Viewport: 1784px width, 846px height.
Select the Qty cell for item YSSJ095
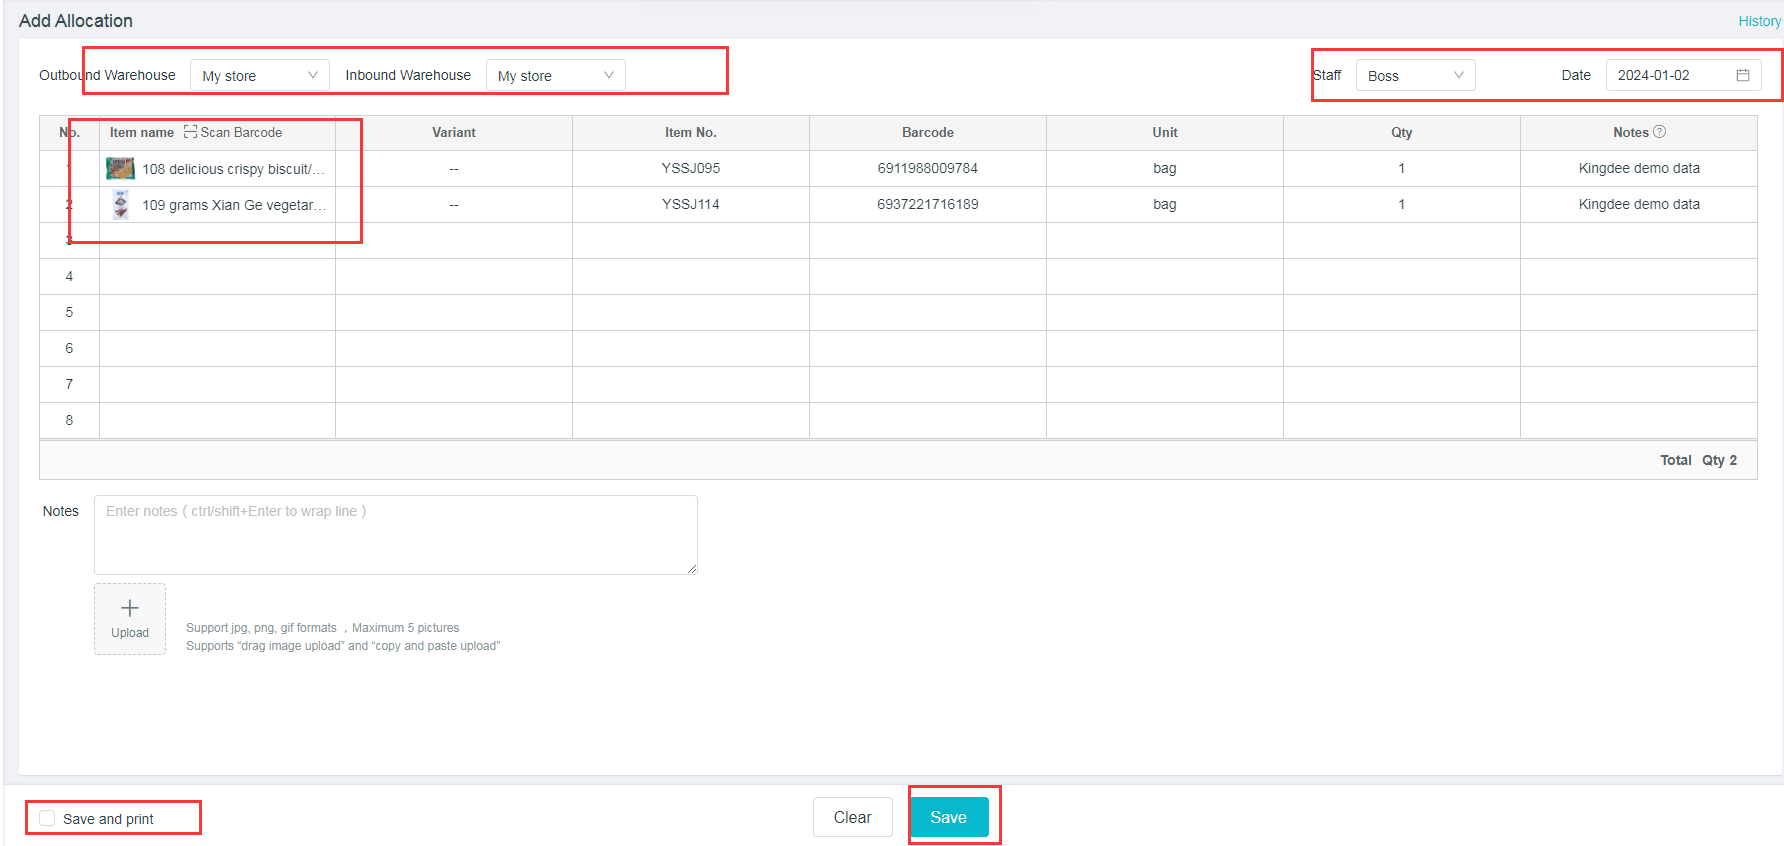[x=1401, y=168]
